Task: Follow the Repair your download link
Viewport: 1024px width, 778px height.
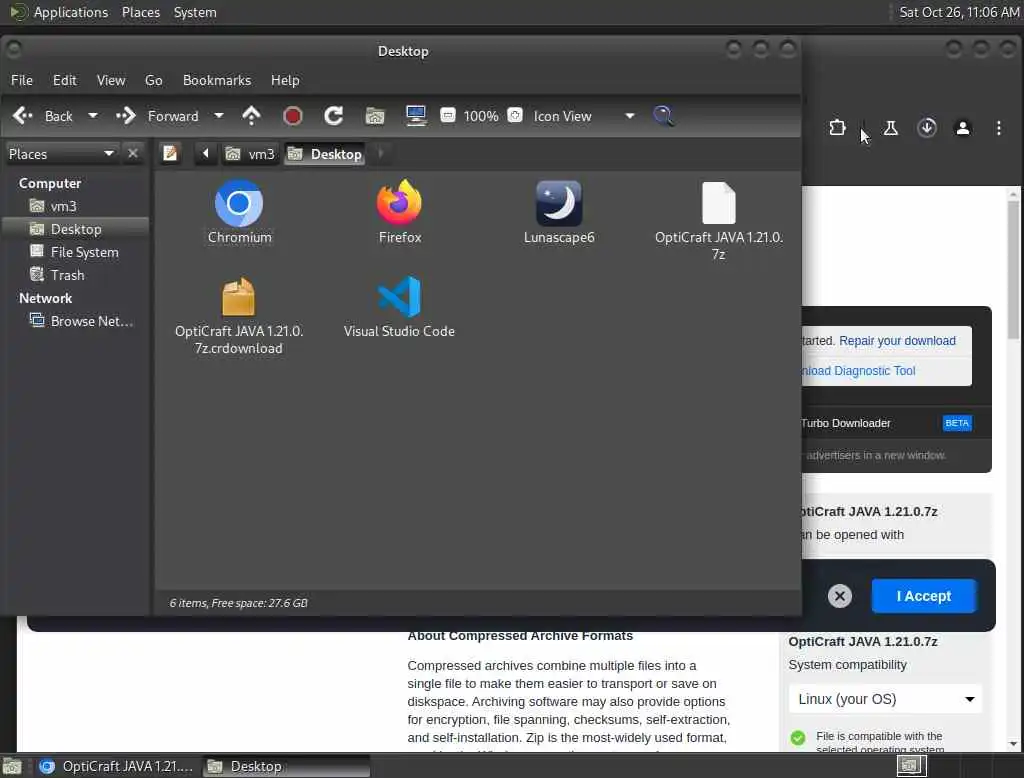Action: [897, 340]
